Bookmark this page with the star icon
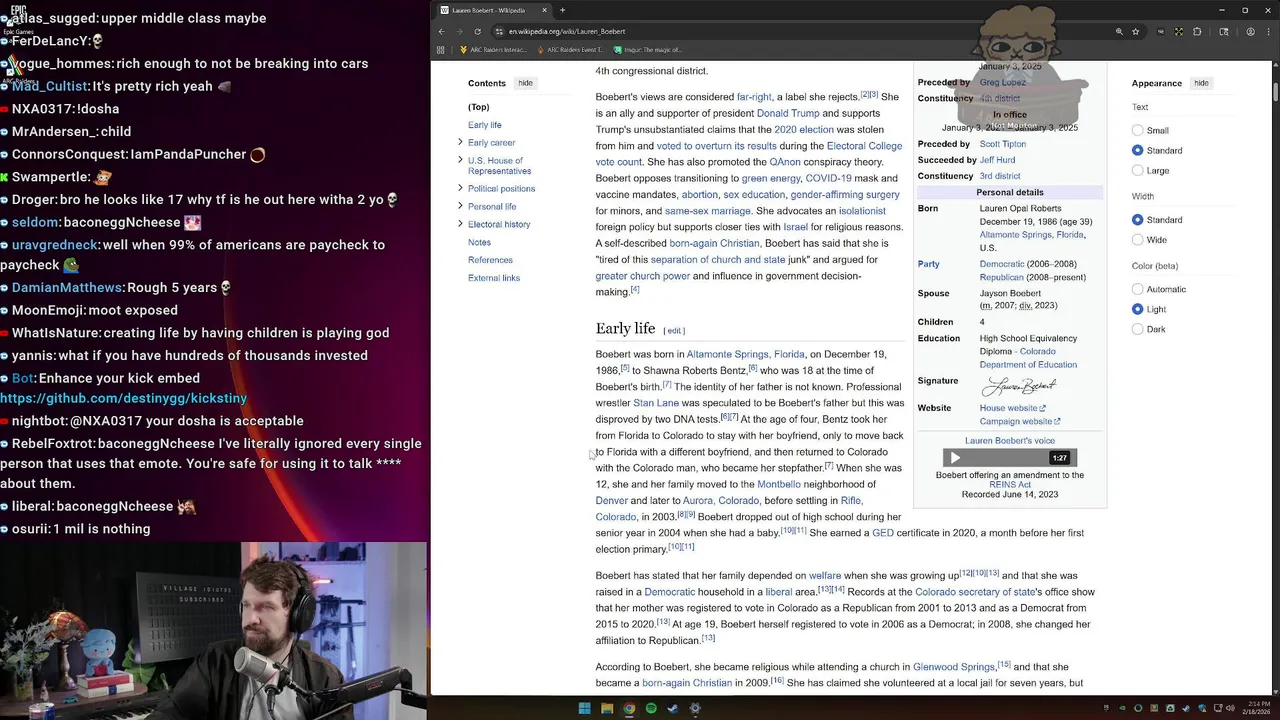 coord(1136,31)
